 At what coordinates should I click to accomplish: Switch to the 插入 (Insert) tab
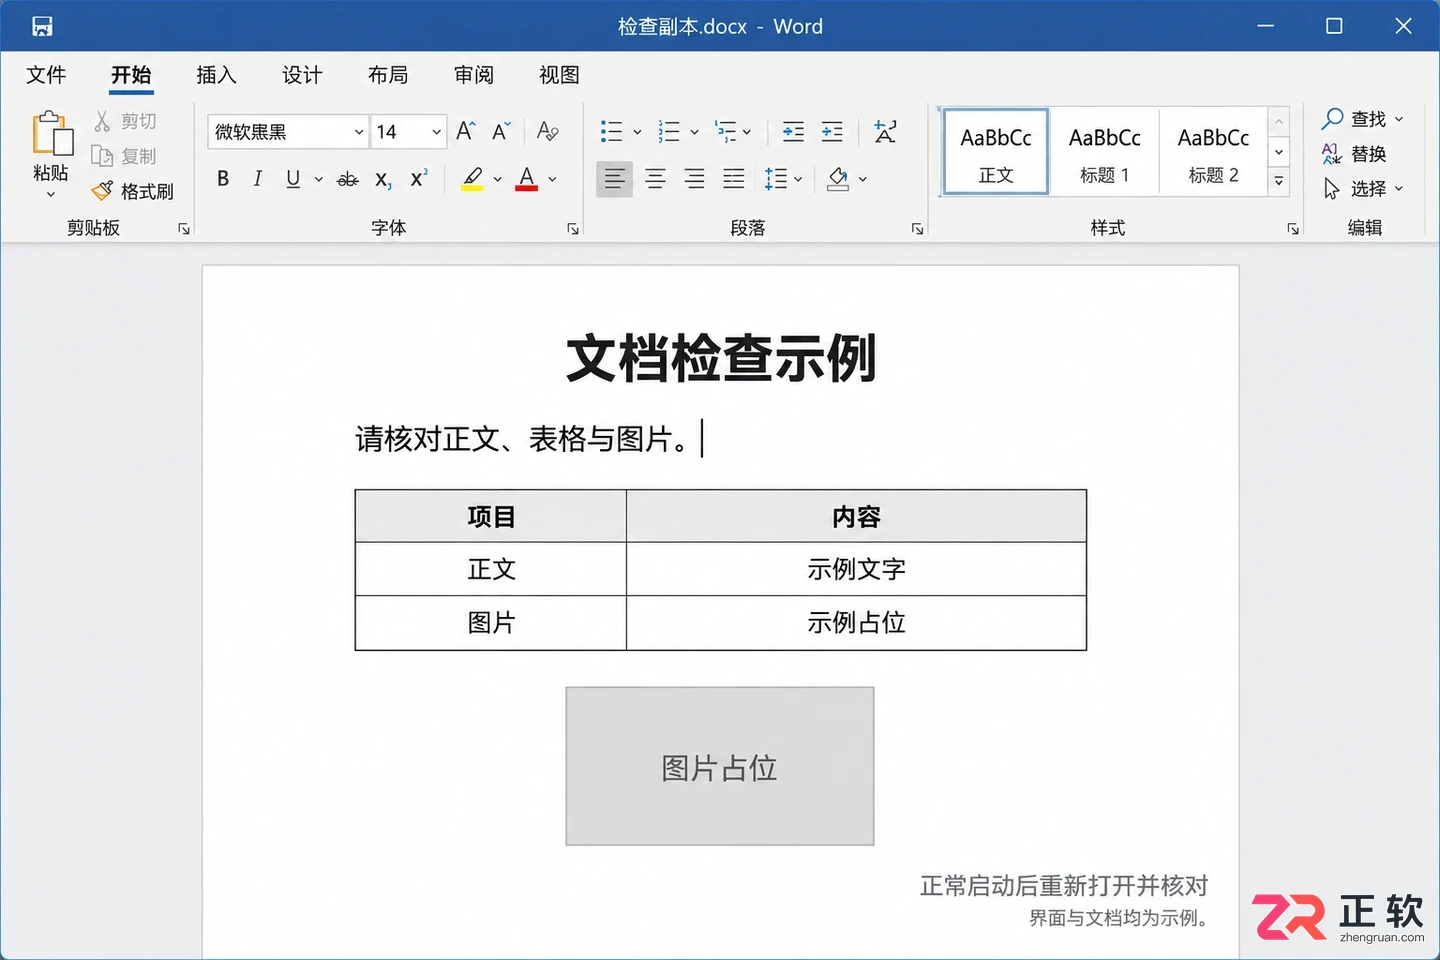(216, 75)
